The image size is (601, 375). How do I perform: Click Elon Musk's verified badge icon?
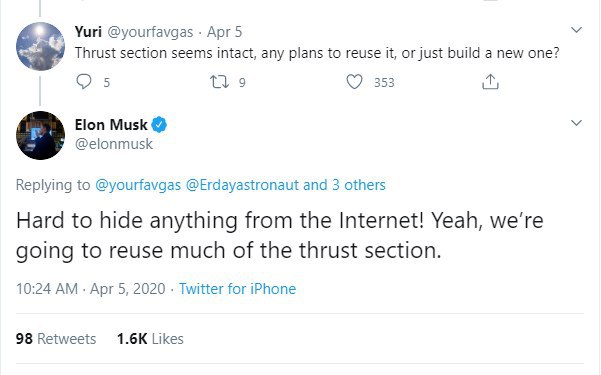tap(159, 125)
